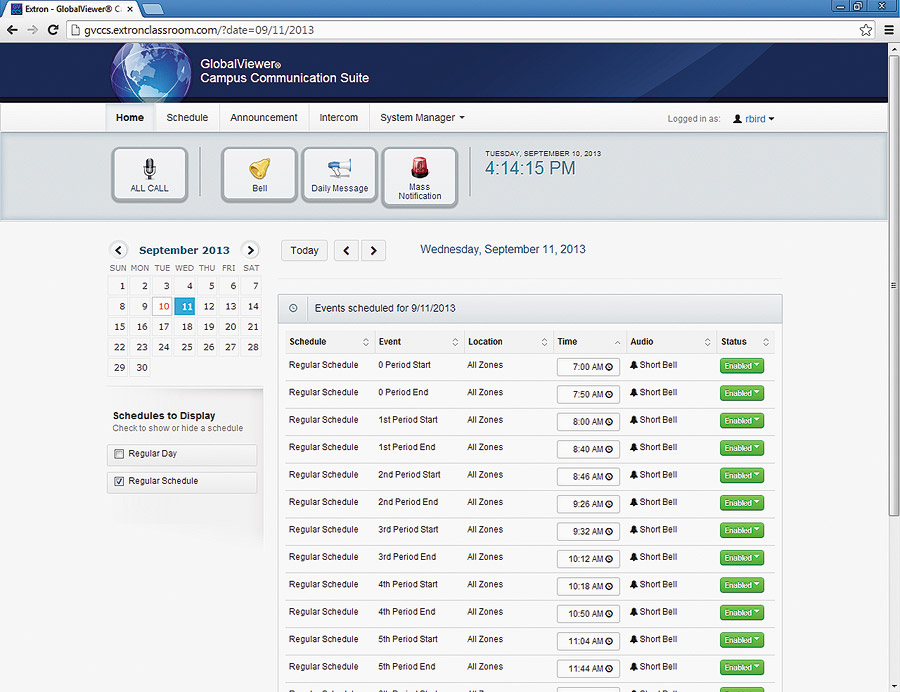The height and width of the screenshot is (692, 900).
Task: Open a new browser tab
Action: tap(153, 9)
